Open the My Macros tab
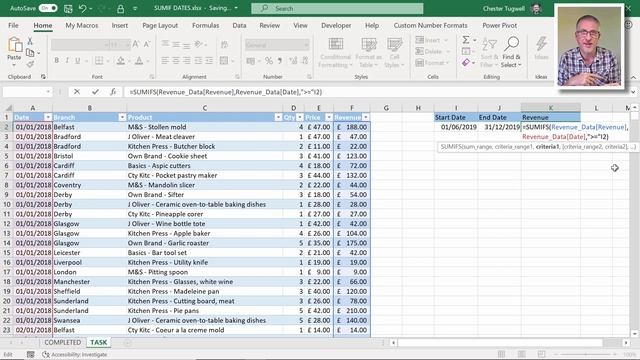The height and width of the screenshot is (360, 640). click(82, 25)
